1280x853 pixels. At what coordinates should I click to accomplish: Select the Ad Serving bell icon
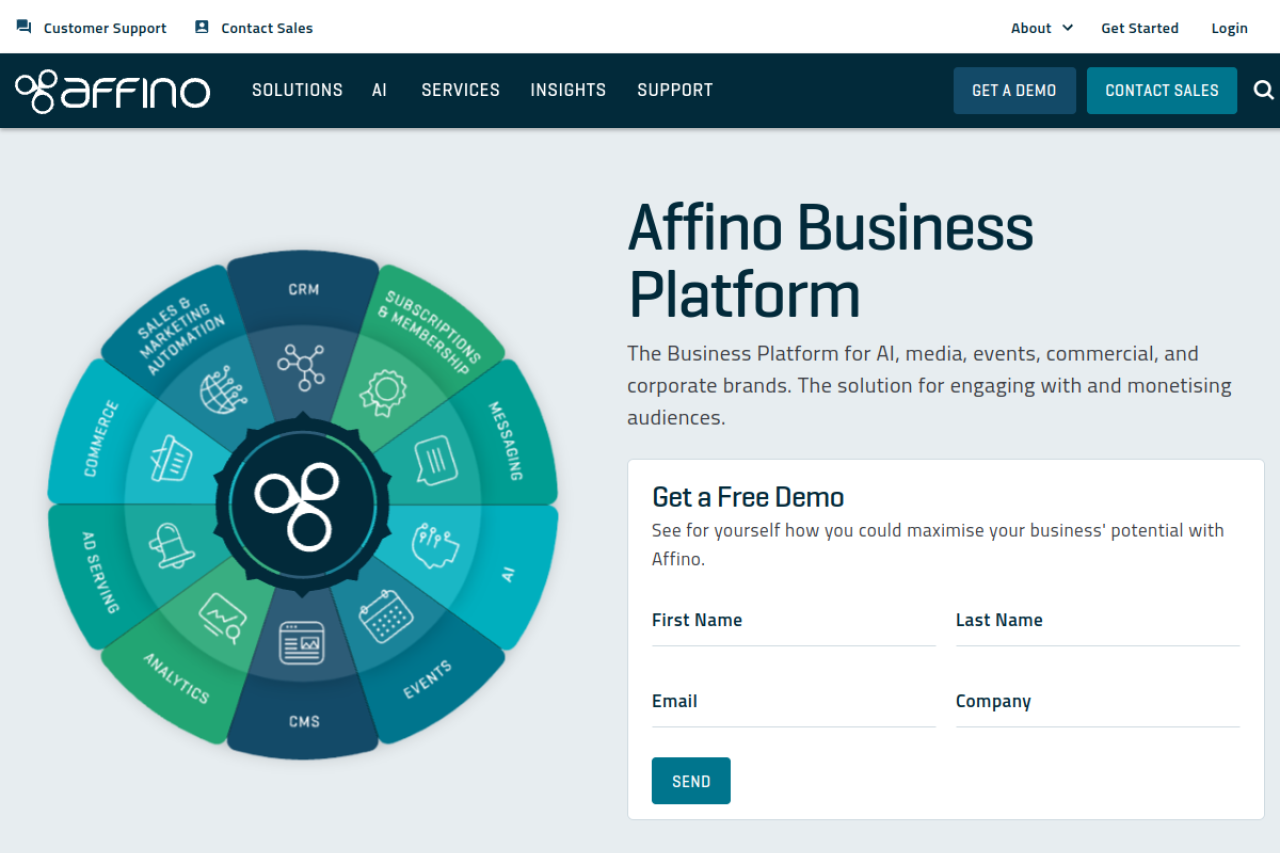click(x=171, y=545)
